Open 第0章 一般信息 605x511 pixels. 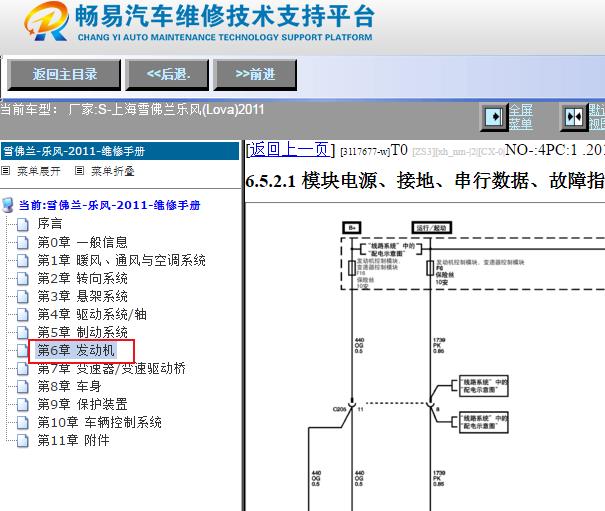83,242
